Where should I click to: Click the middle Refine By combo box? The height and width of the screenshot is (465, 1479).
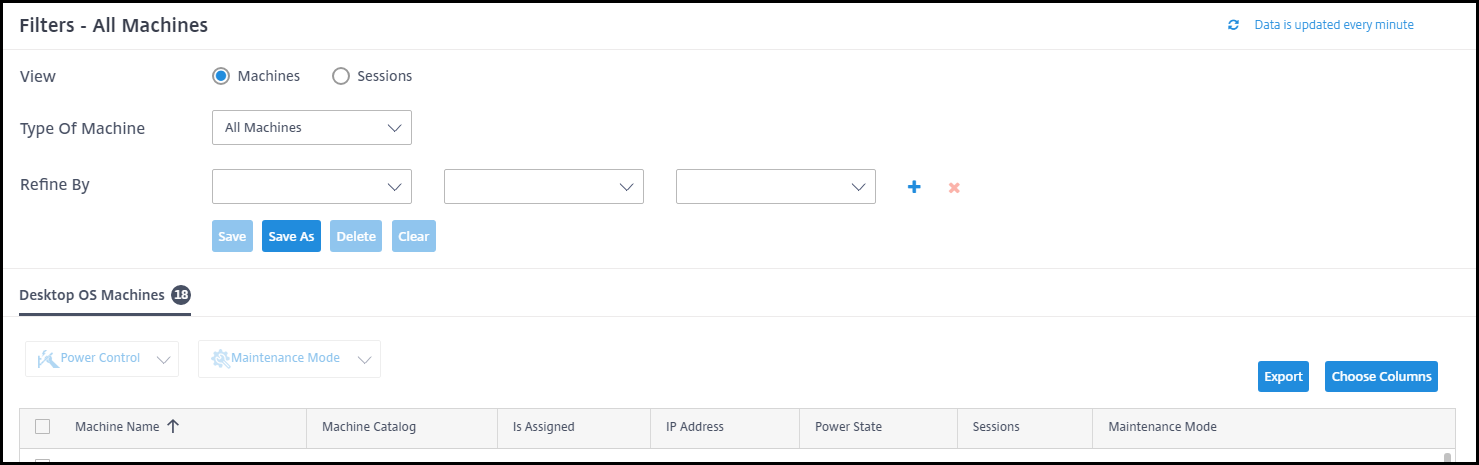(544, 187)
